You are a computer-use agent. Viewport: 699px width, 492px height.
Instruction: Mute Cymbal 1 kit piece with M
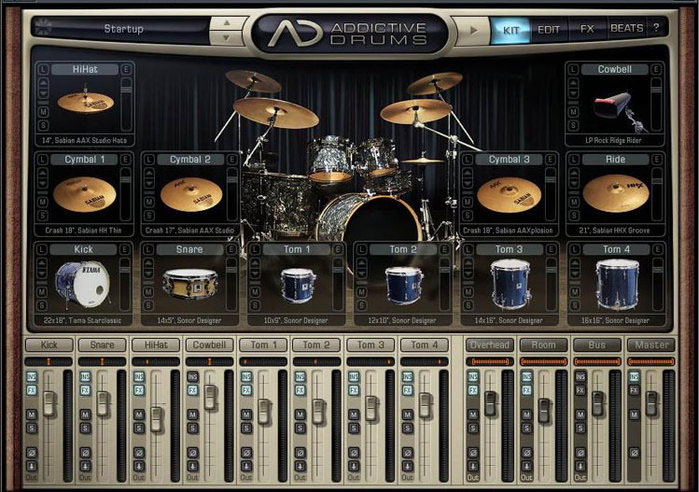(42, 201)
